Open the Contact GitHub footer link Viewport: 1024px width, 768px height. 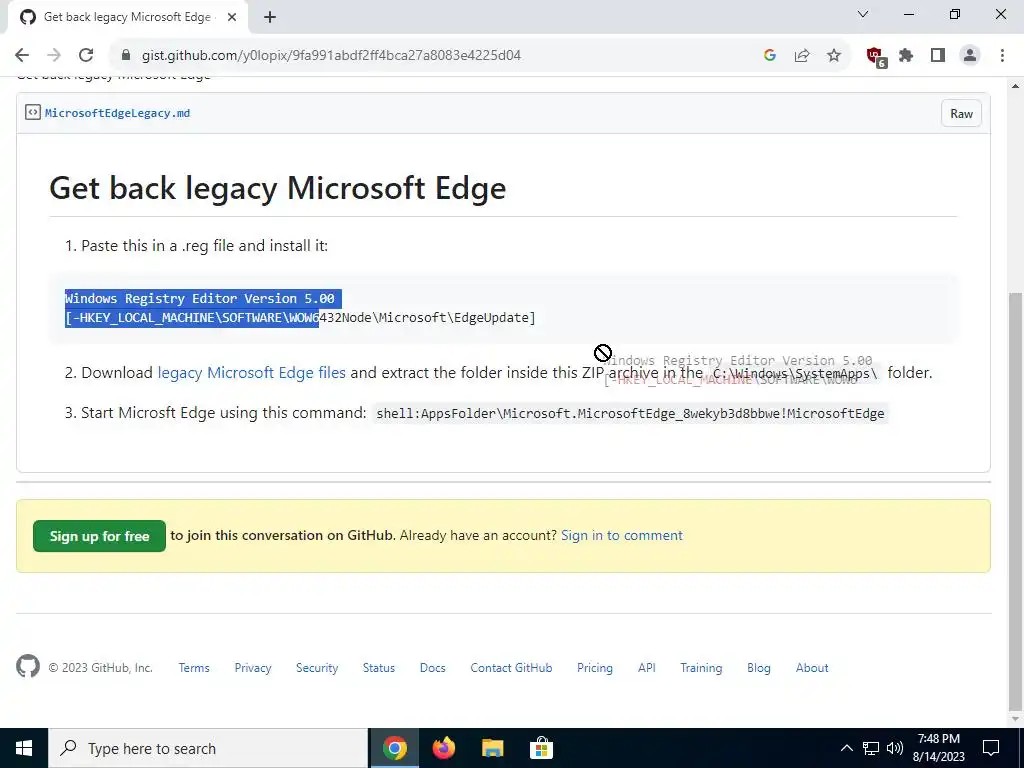pyautogui.click(x=511, y=668)
